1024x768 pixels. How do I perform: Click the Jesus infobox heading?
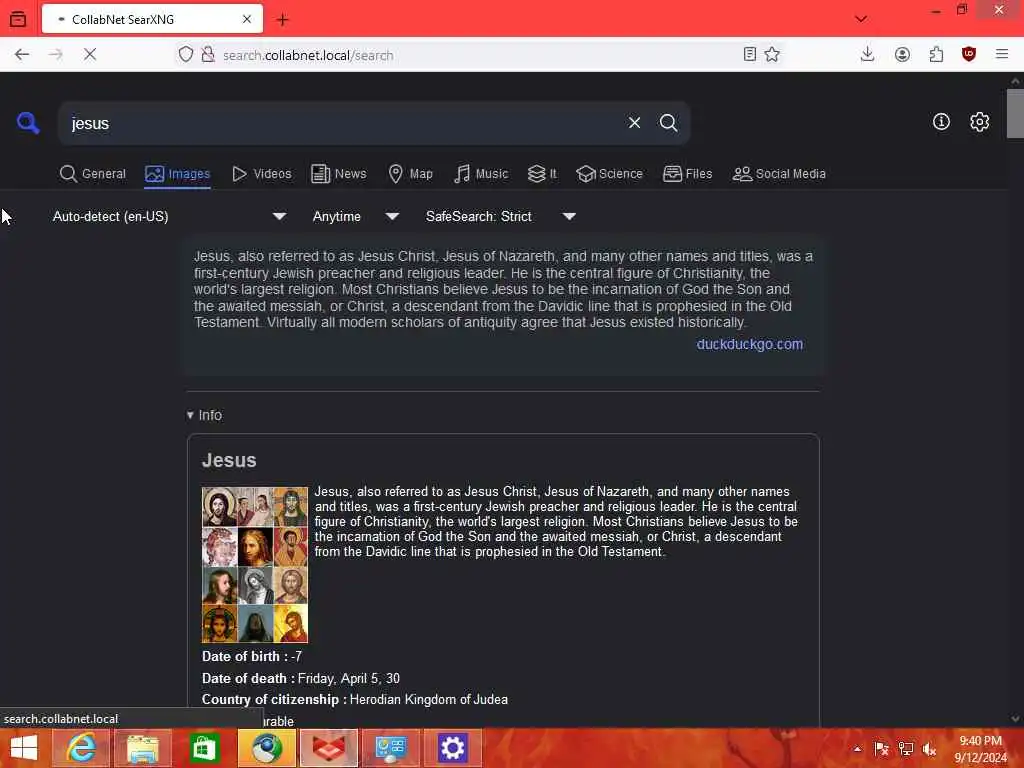[229, 460]
